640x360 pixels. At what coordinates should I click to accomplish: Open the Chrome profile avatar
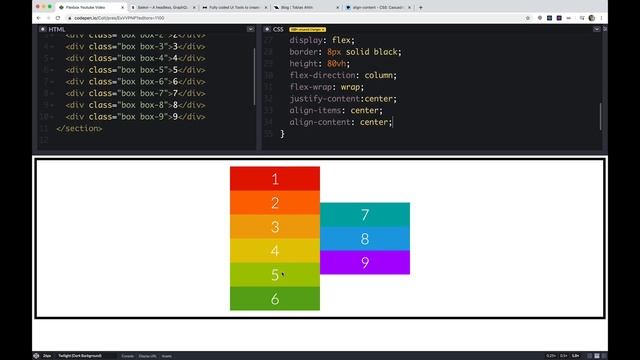[x=591, y=18]
